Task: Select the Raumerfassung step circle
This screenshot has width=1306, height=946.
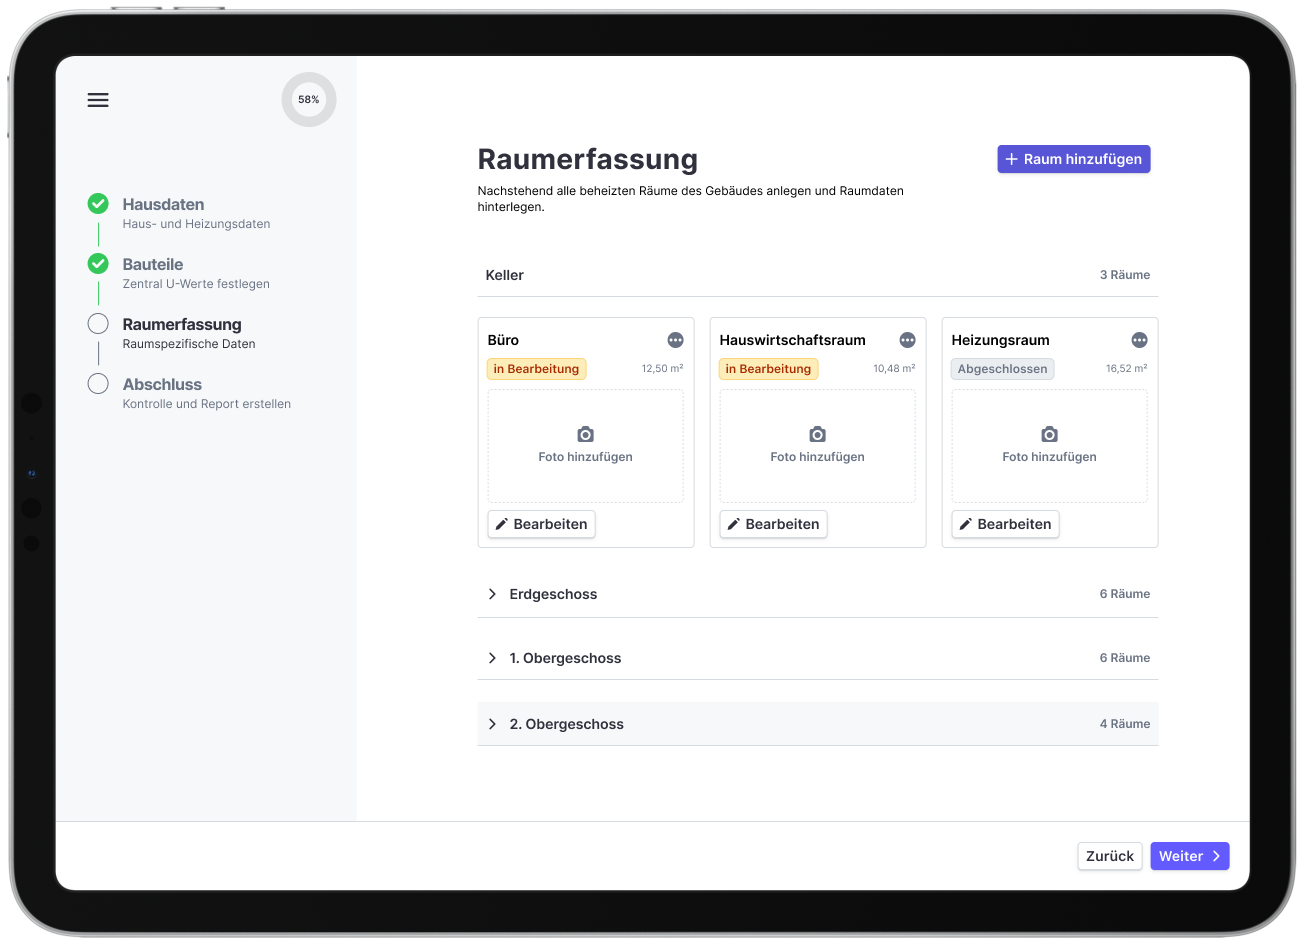Action: click(98, 324)
